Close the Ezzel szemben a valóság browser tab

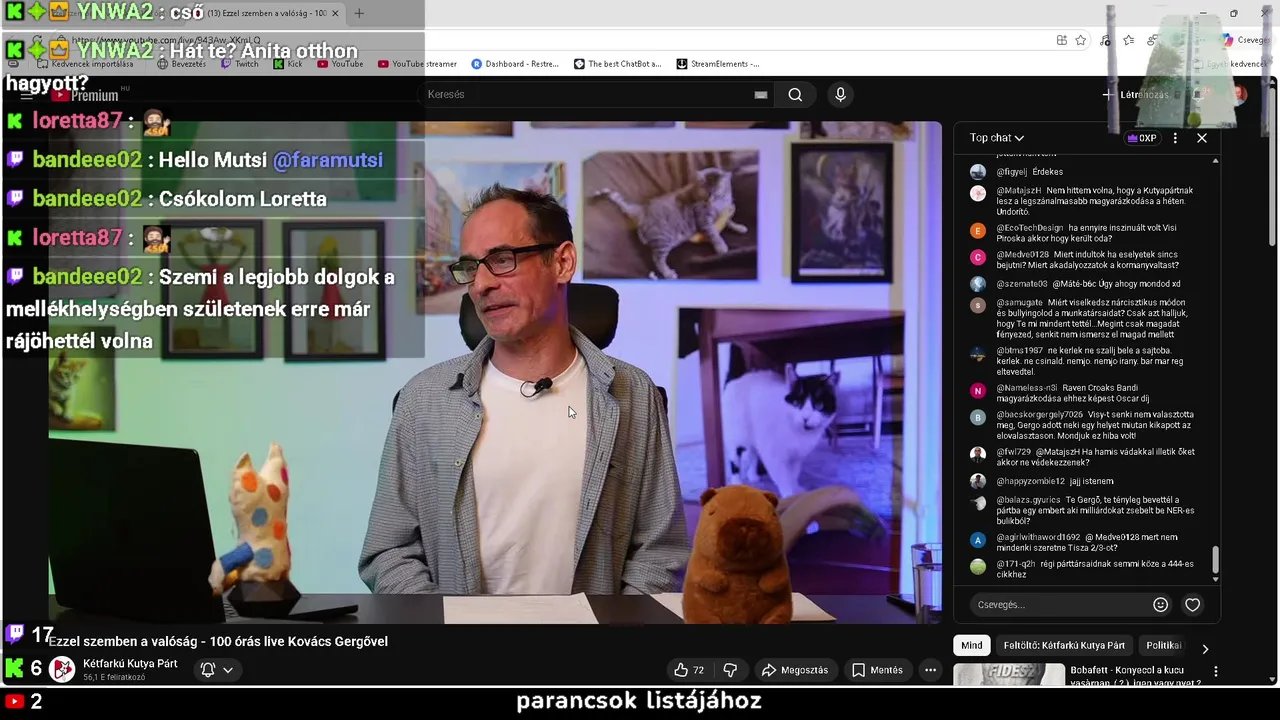pyautogui.click(x=335, y=13)
